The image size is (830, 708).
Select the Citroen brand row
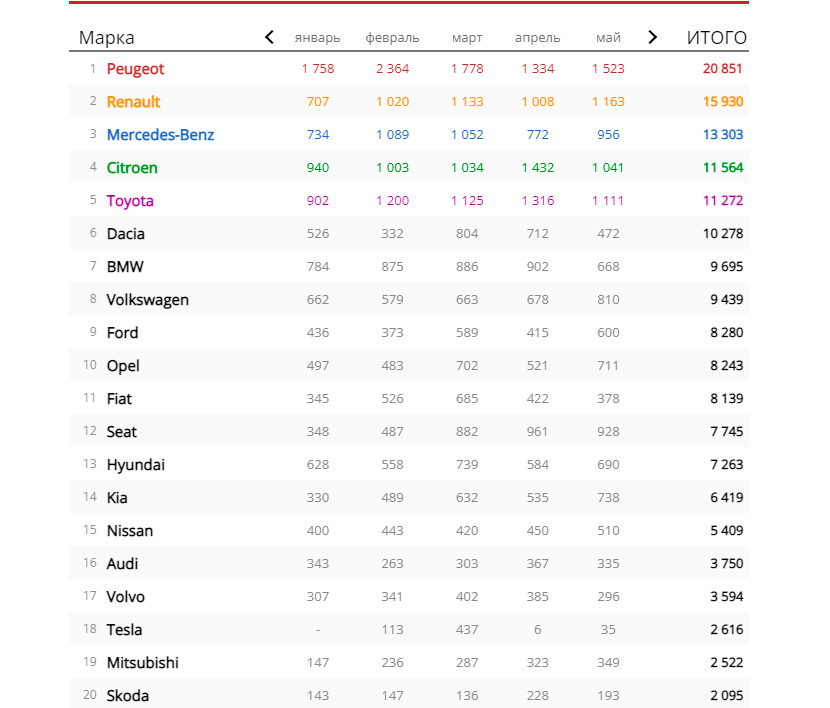132,168
